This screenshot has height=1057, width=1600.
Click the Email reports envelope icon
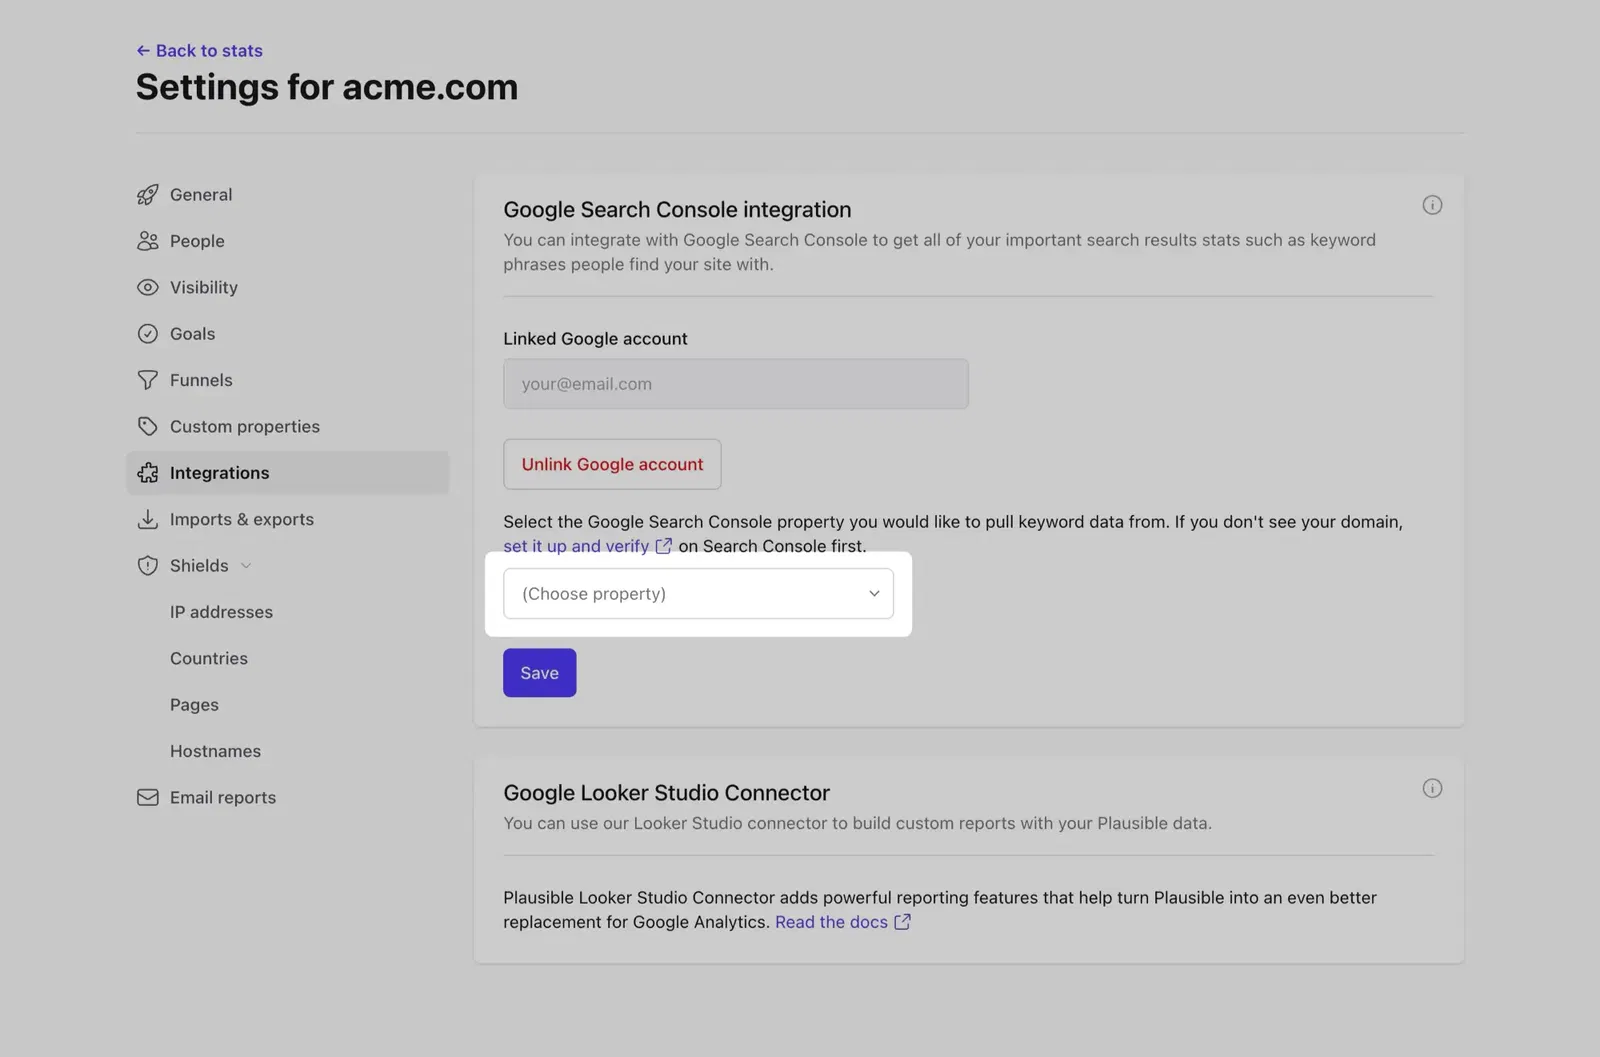point(147,797)
